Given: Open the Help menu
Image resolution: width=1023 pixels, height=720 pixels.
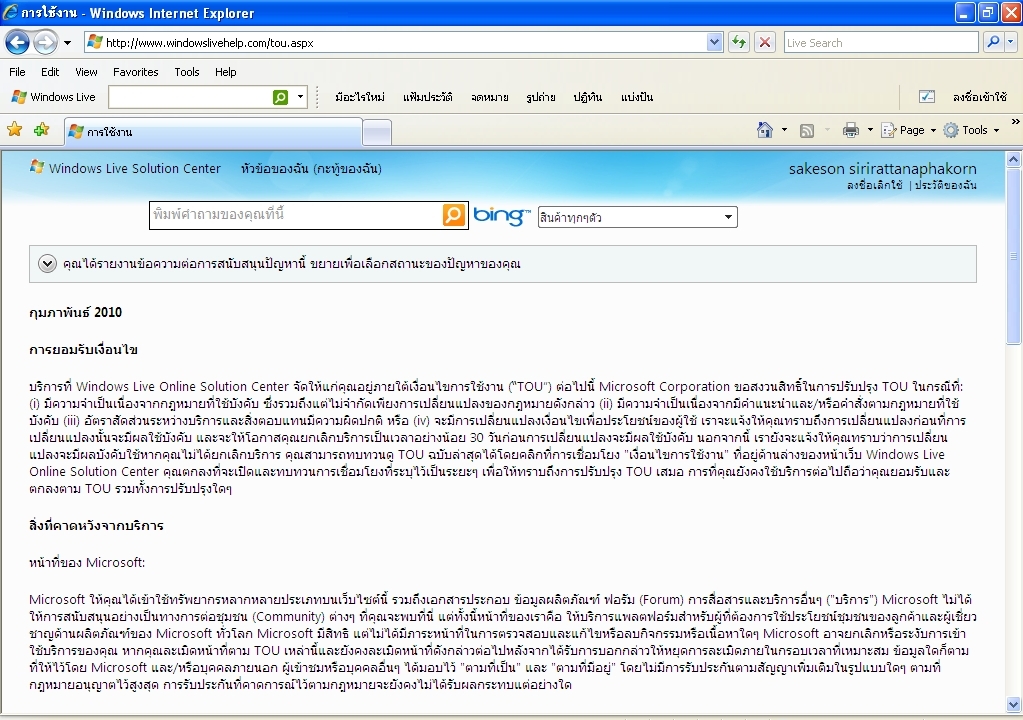Looking at the screenshot, I should (226, 72).
